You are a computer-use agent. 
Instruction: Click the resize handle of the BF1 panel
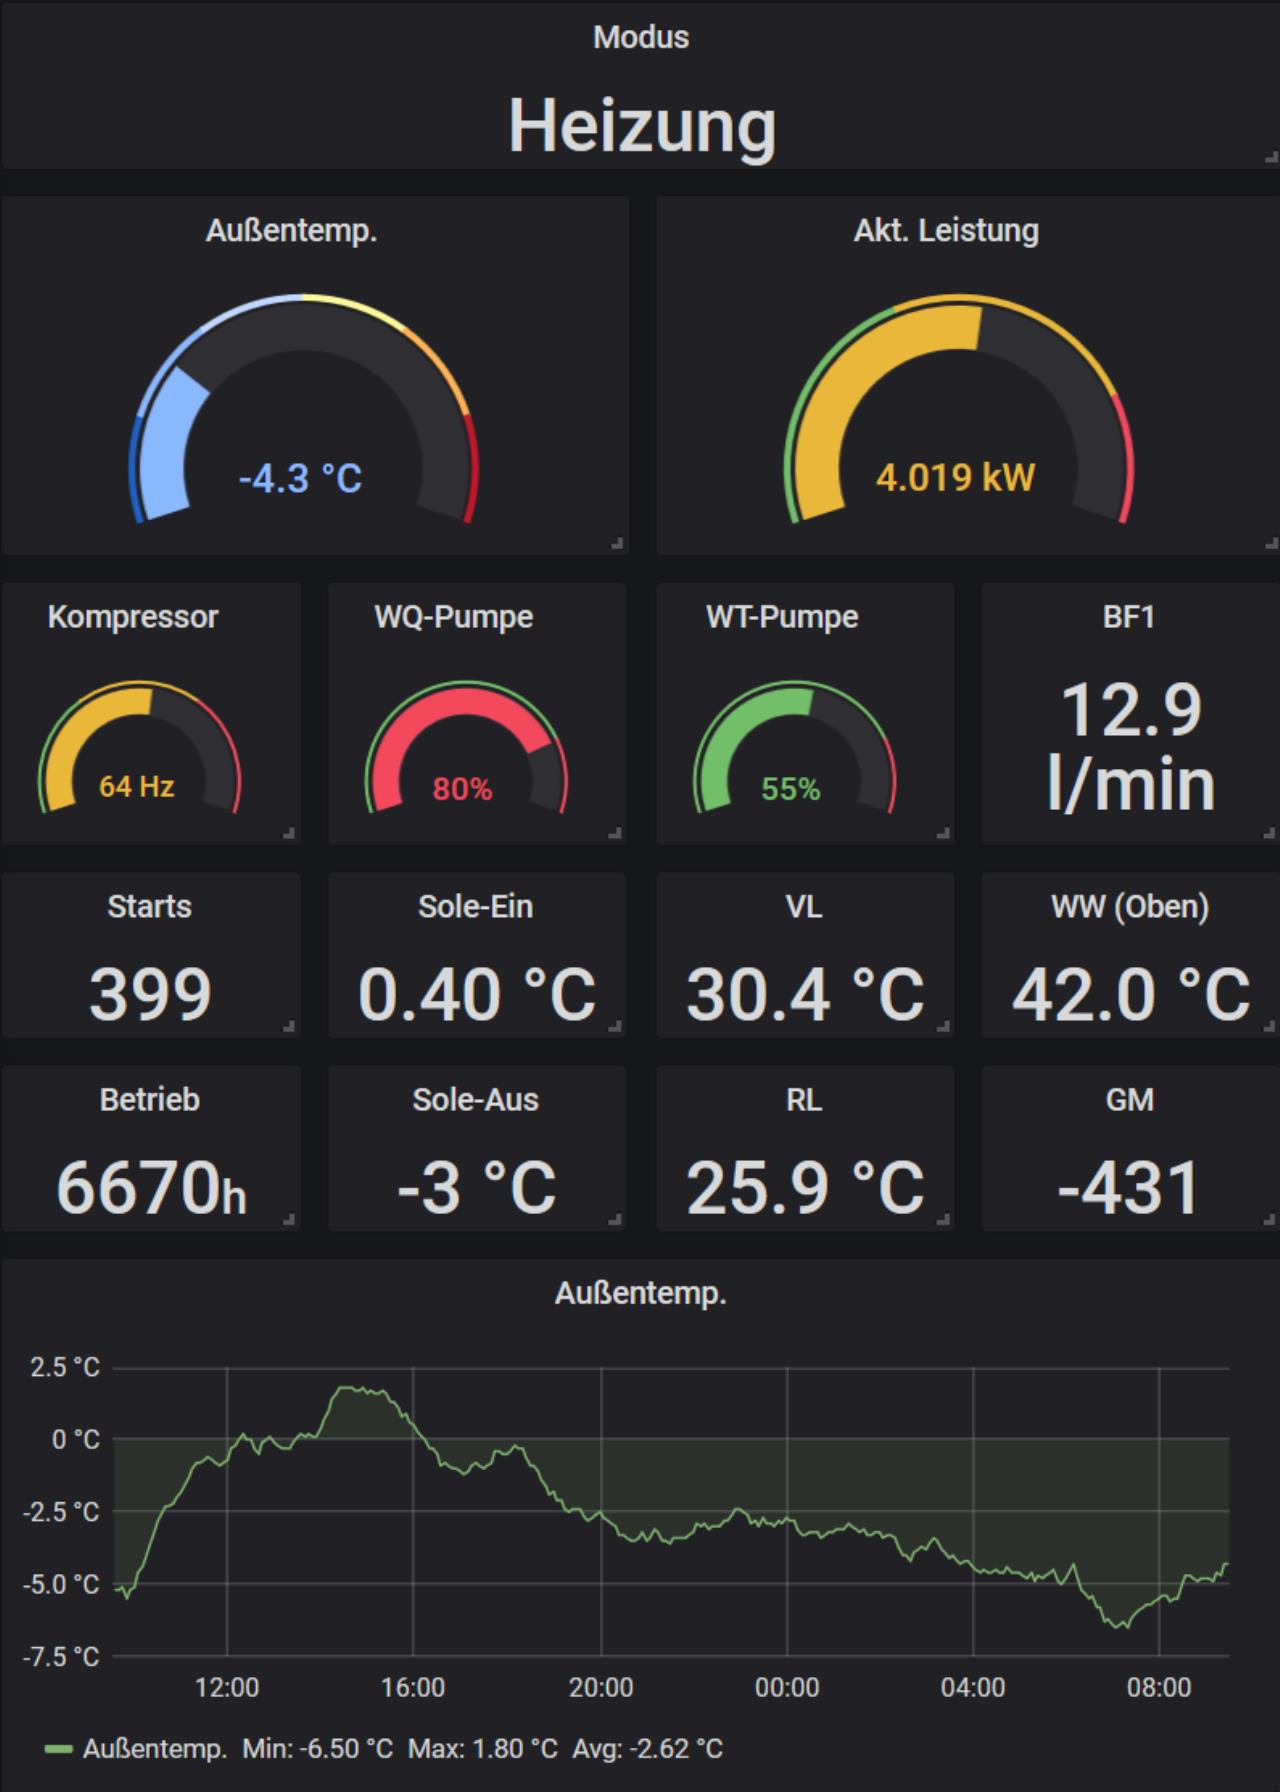click(x=1271, y=833)
